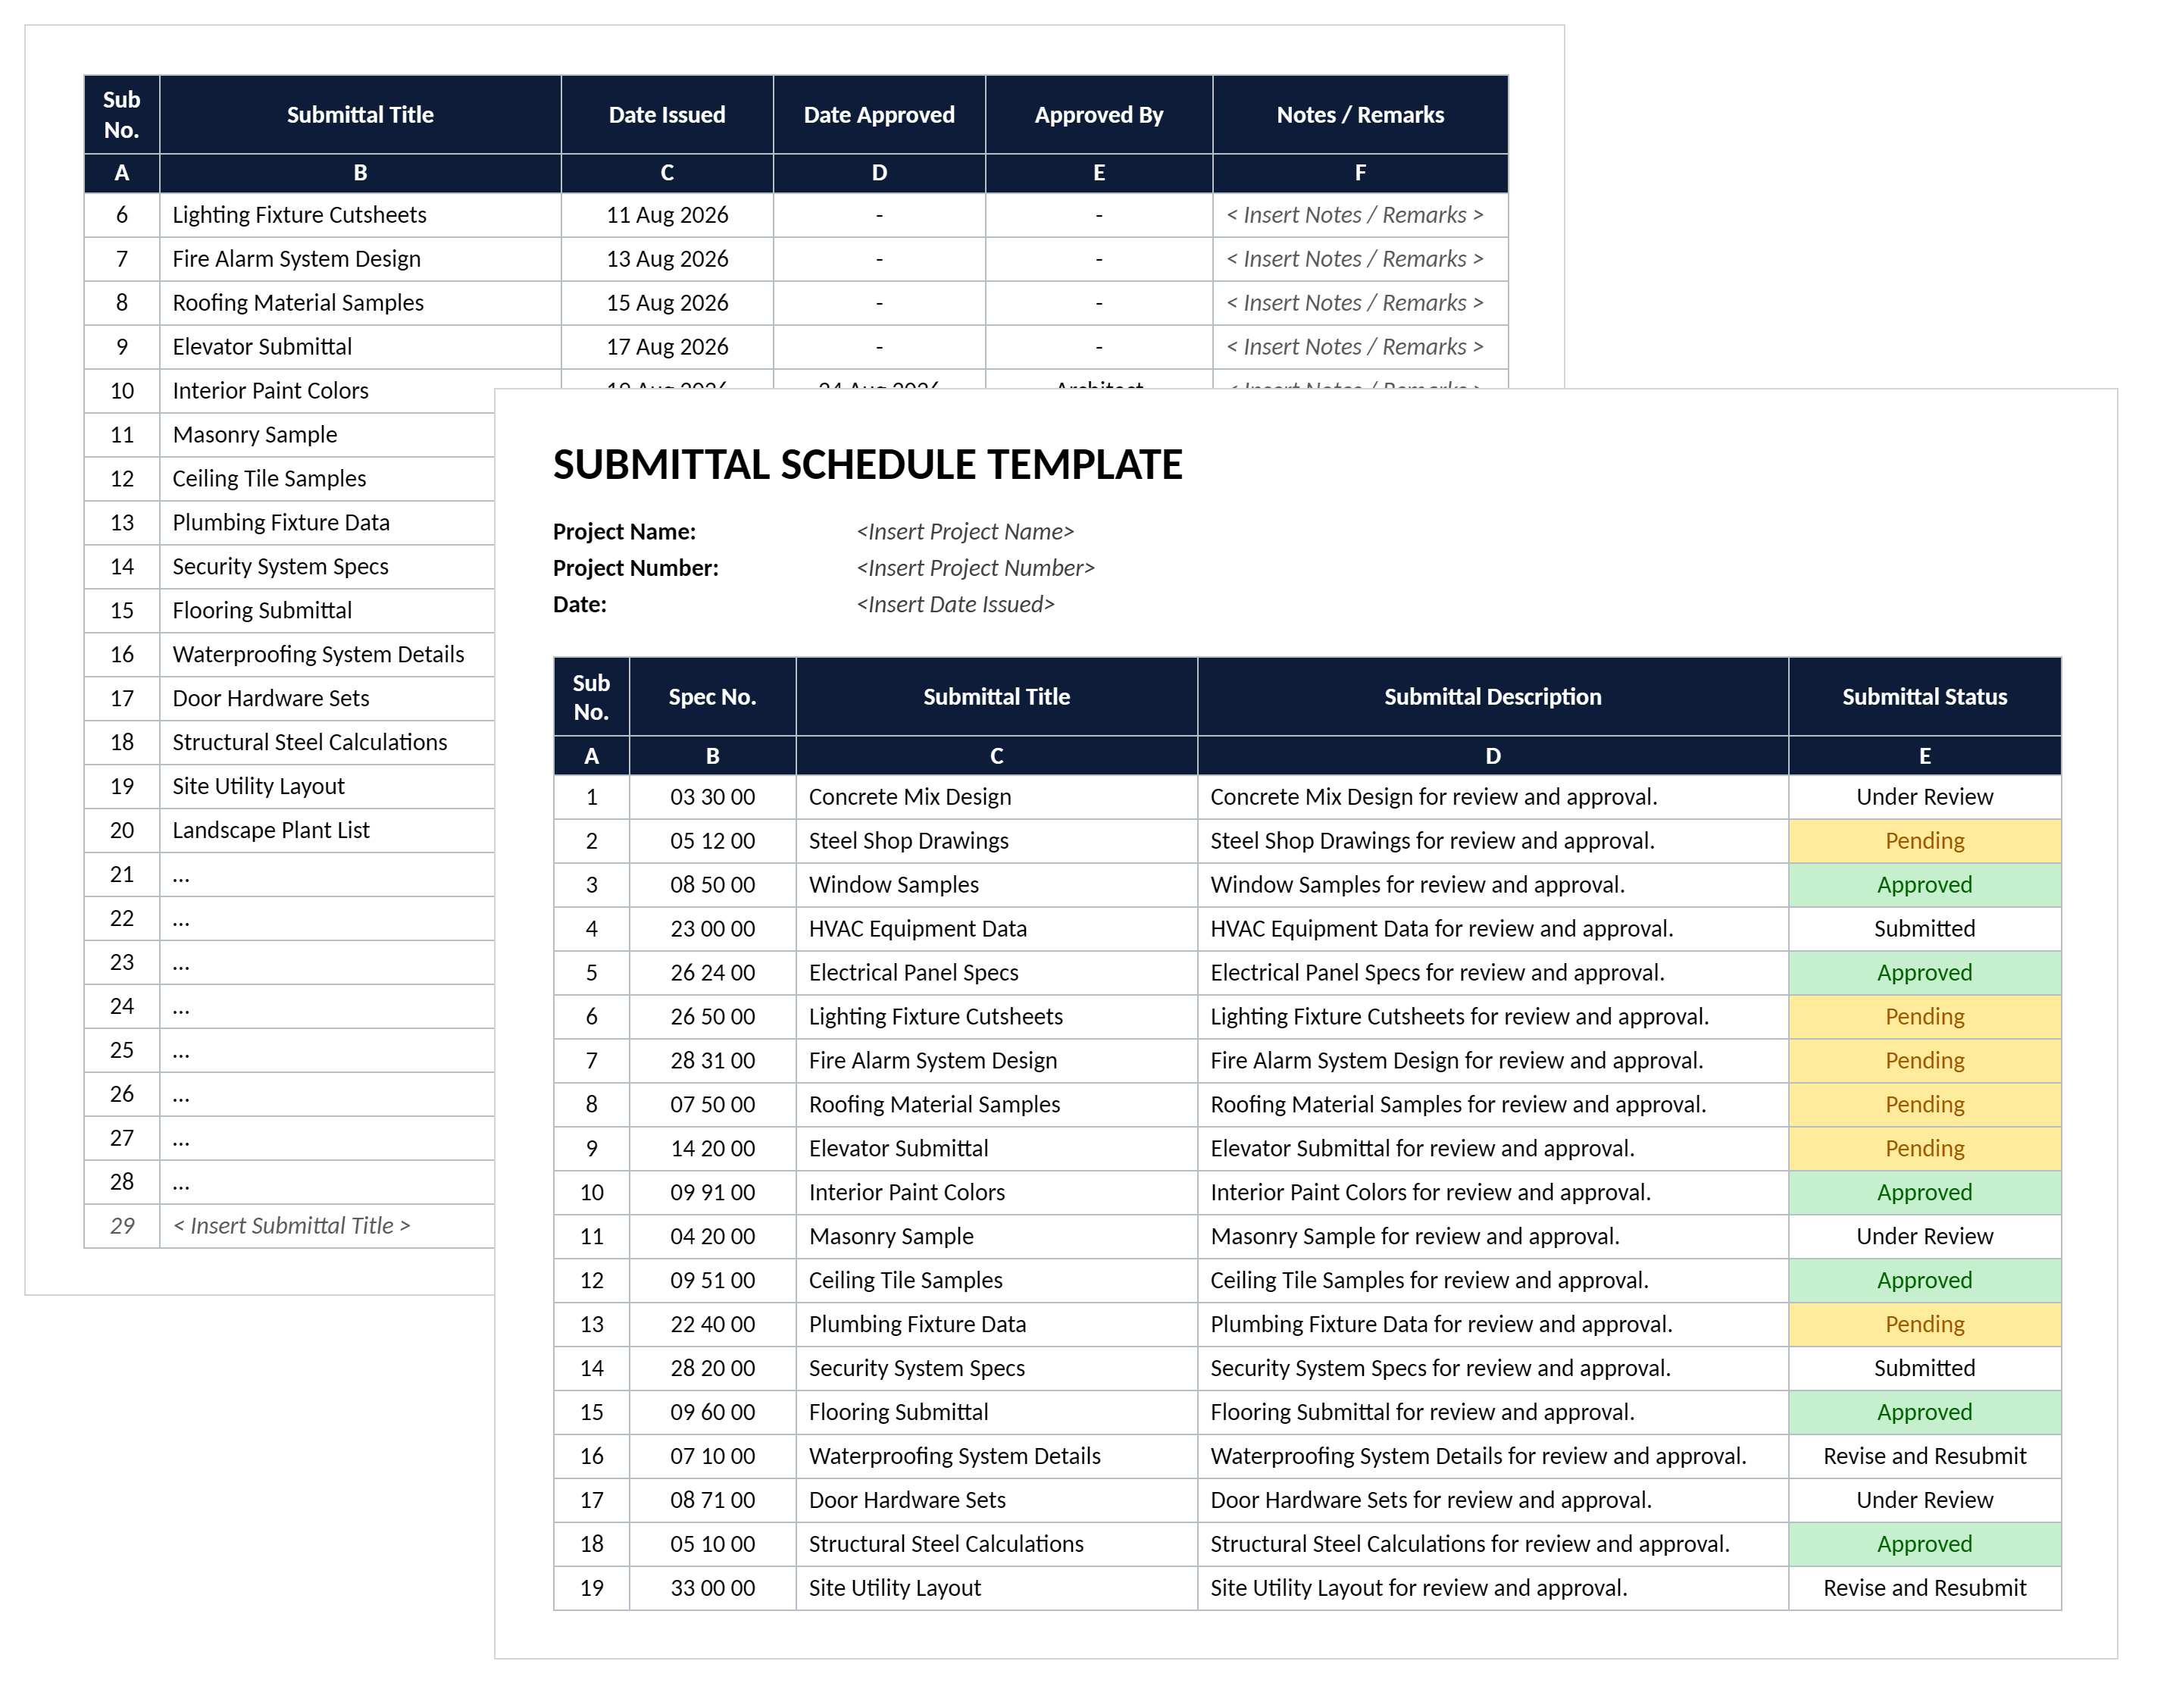Select Plumbing Fixture Data in back page
Screen dimensions: 2167x1708
[327, 523]
